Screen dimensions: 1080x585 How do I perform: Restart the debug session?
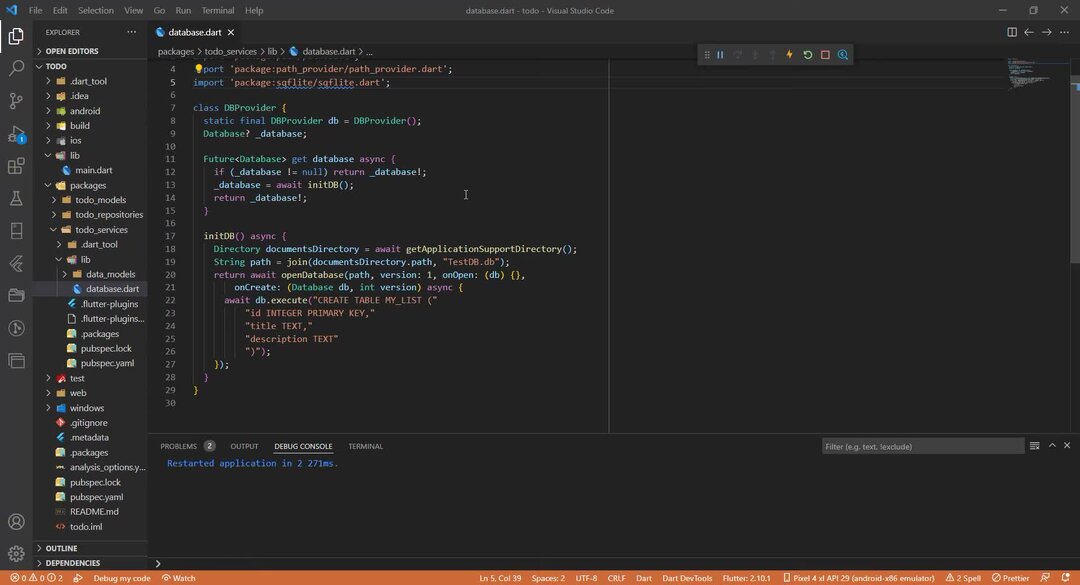[x=807, y=55]
